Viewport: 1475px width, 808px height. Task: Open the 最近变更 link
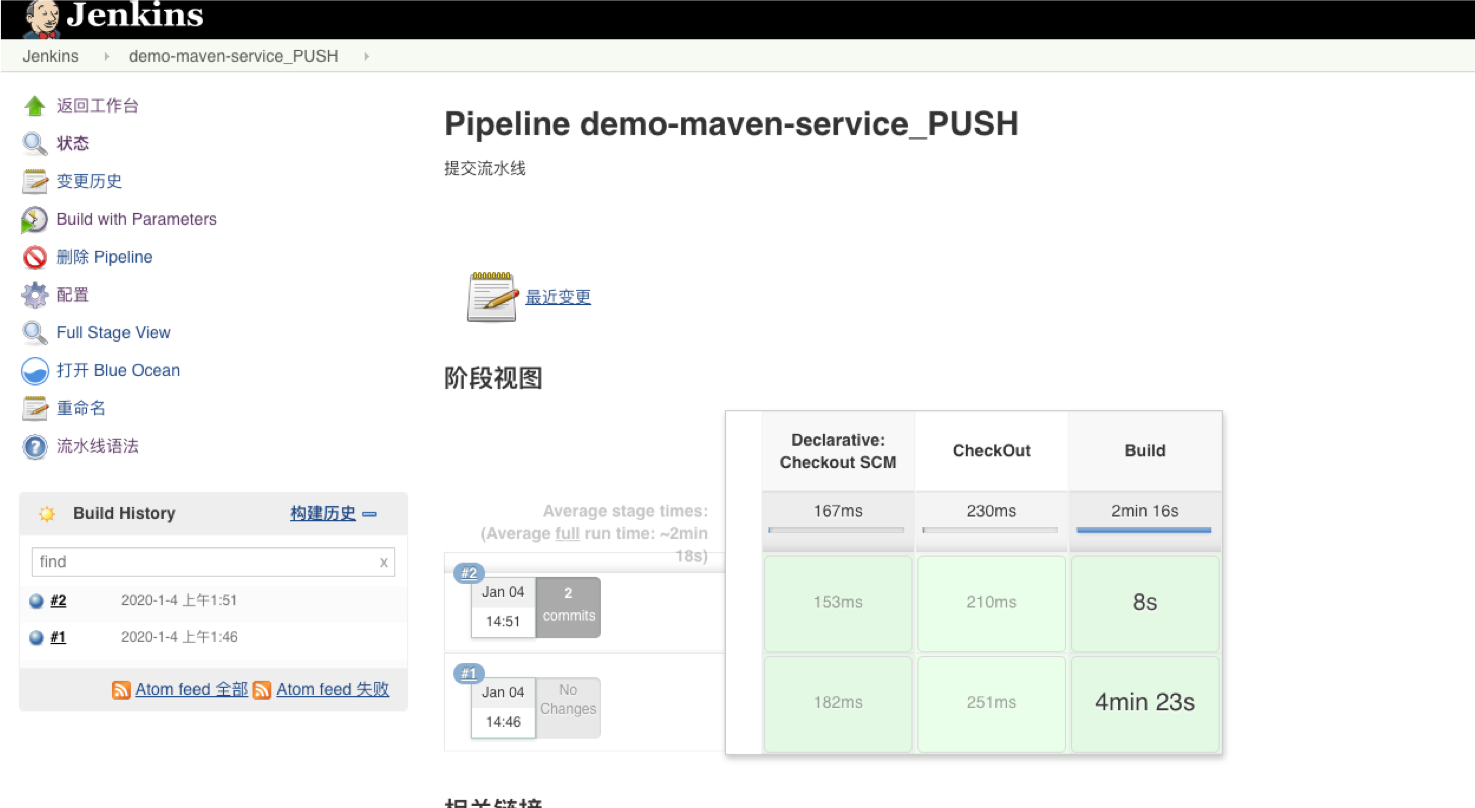click(x=558, y=297)
